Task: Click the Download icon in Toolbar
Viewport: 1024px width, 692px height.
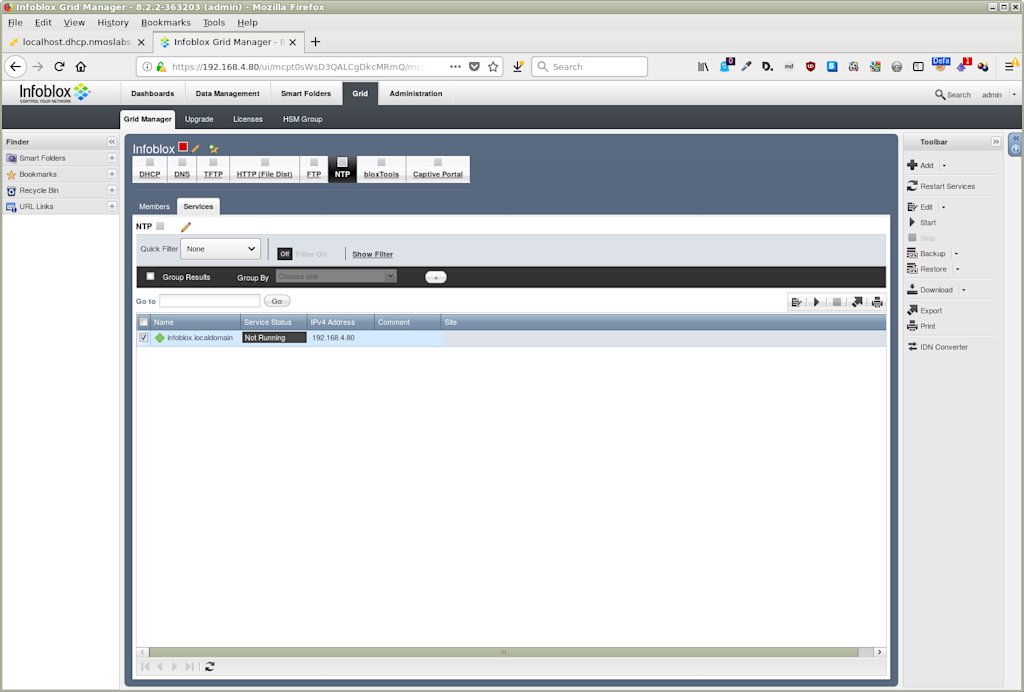Action: 912,290
